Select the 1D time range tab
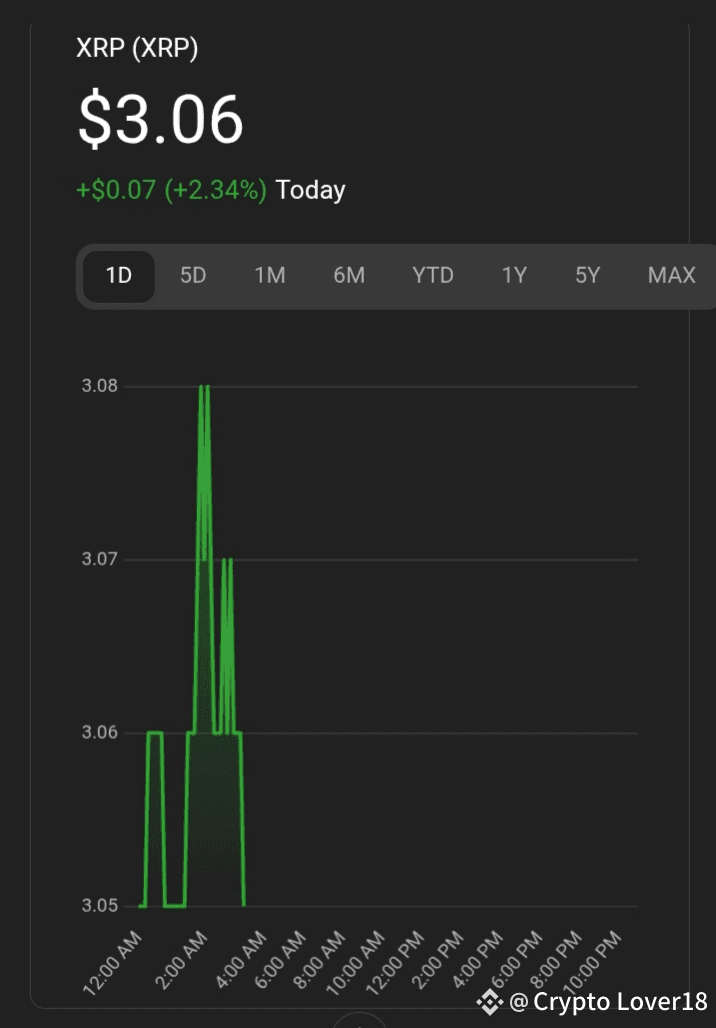716x1028 pixels. [119, 275]
